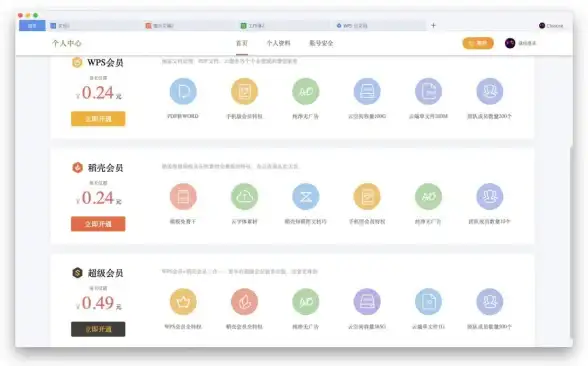Click the user avatar beside the orange button

(x=510, y=43)
